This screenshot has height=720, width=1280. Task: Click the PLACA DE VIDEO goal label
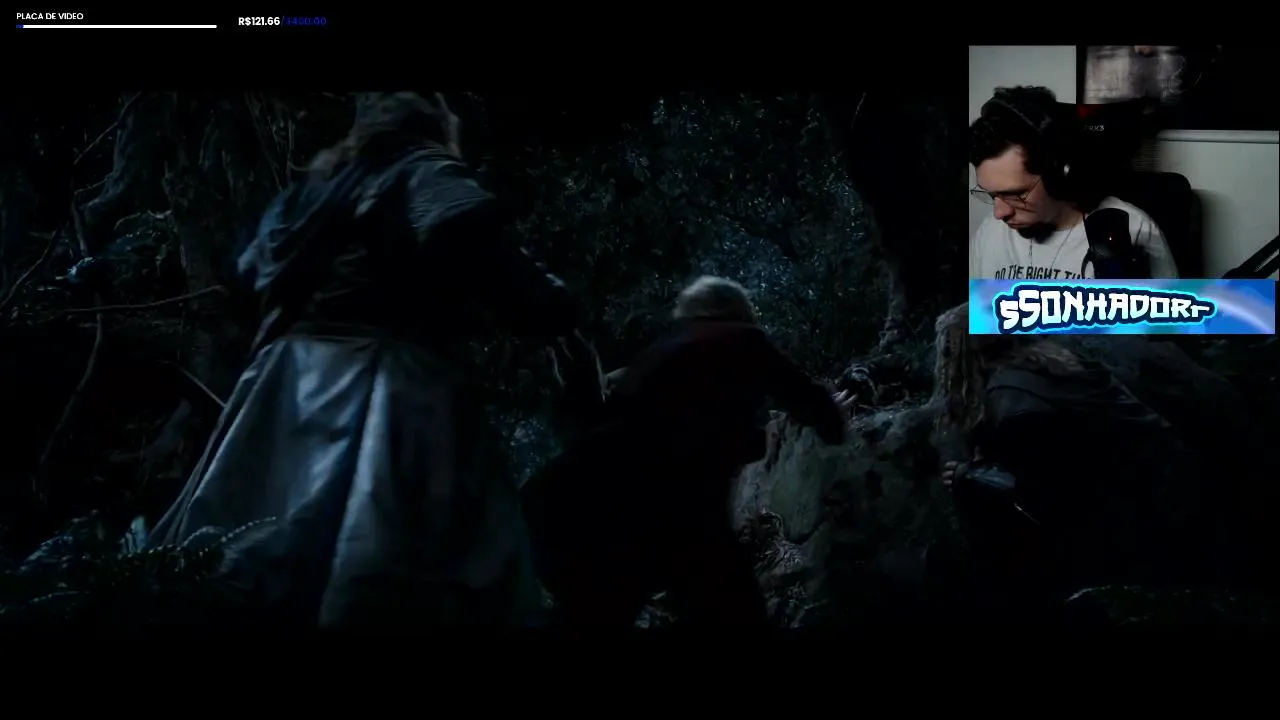pyautogui.click(x=50, y=16)
